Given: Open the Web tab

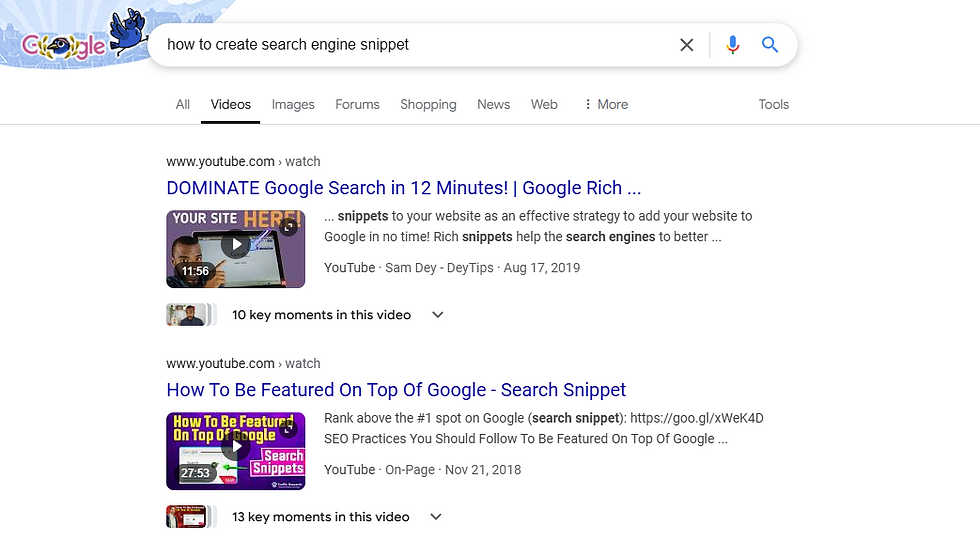Looking at the screenshot, I should pos(544,104).
